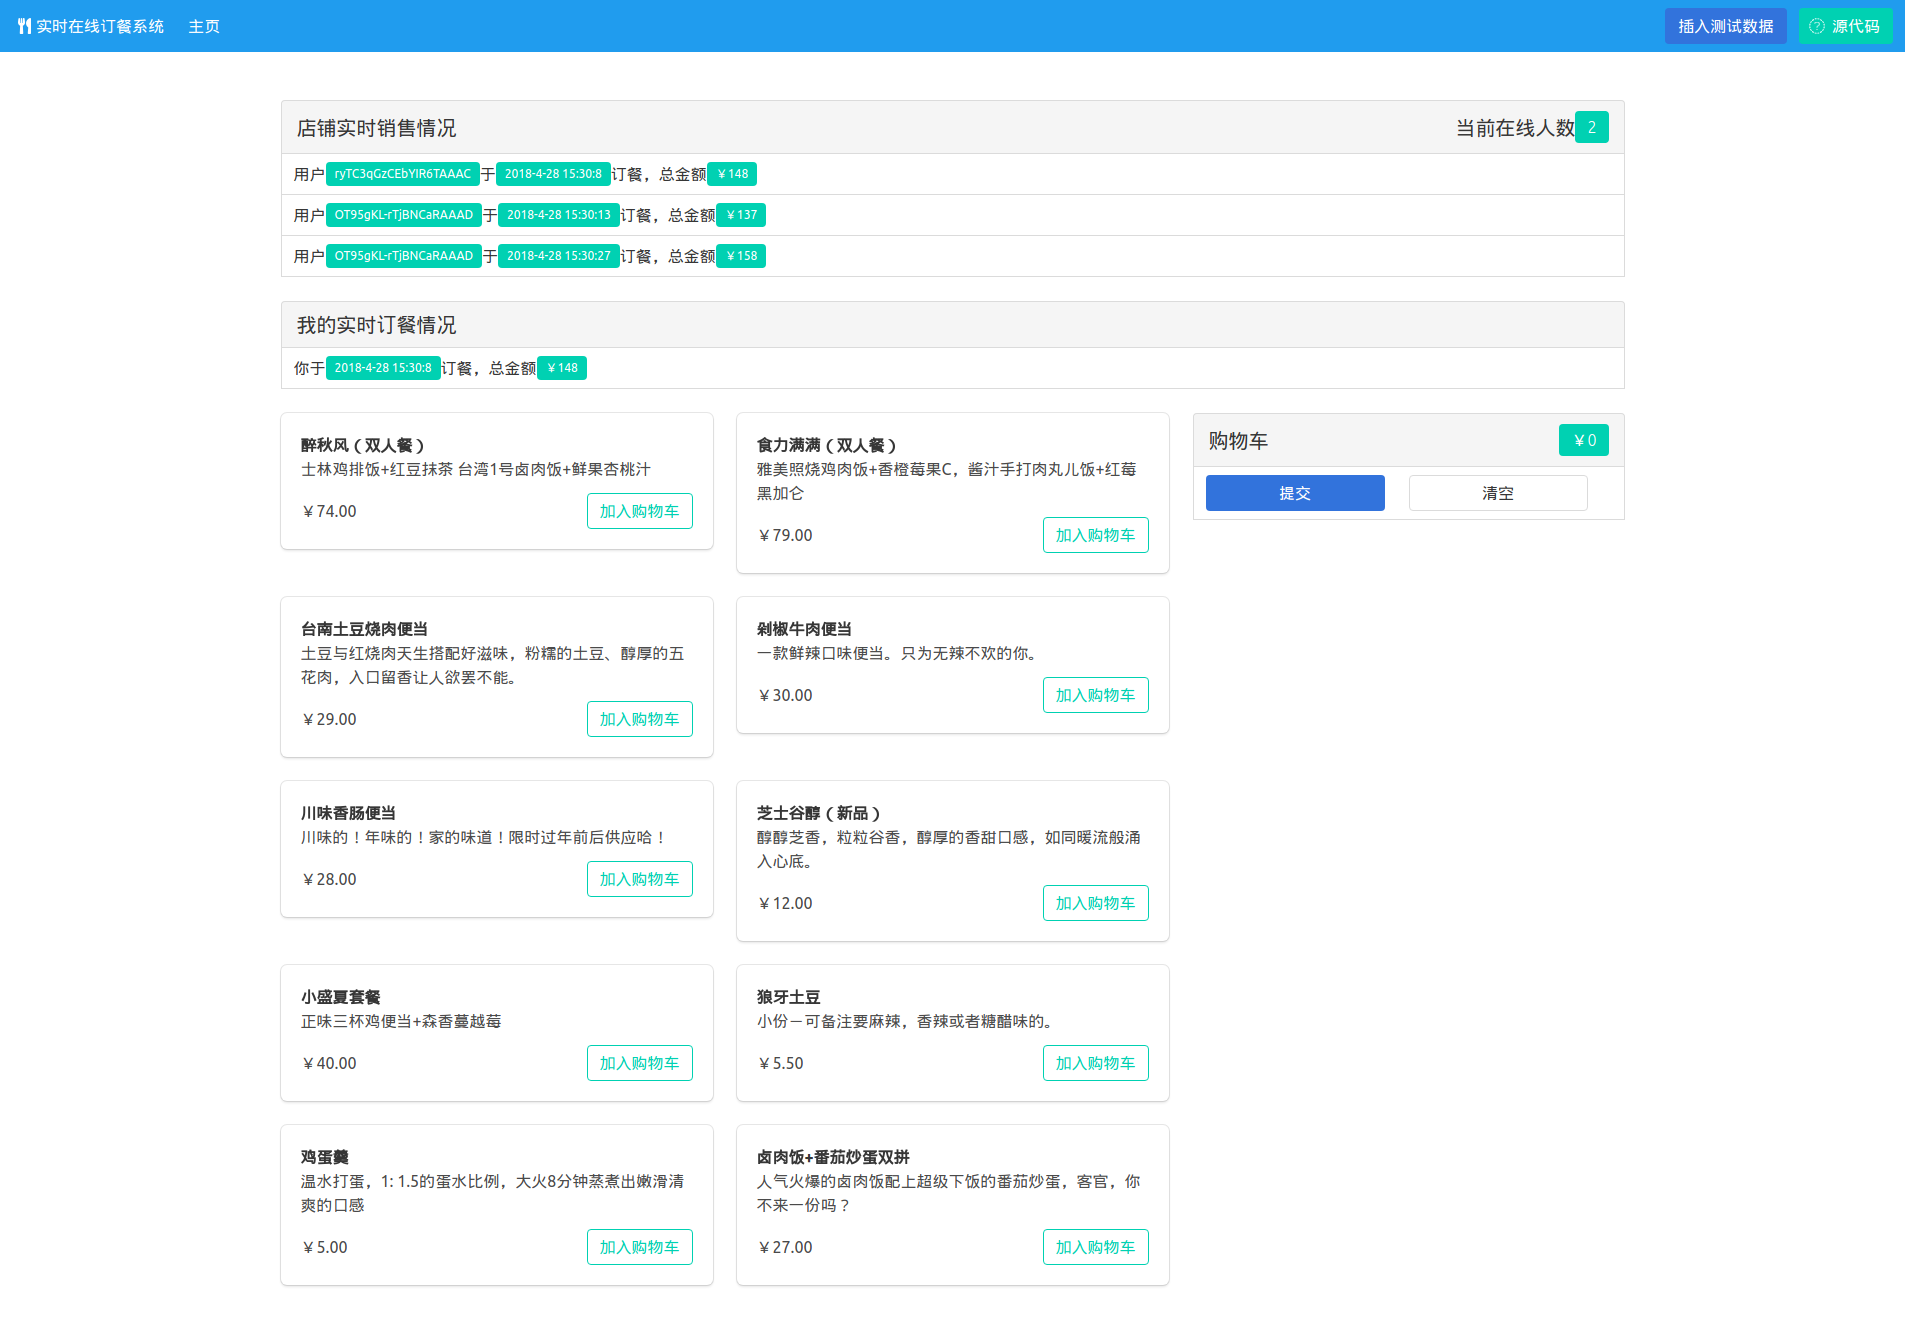Submit the cart with 提交
Image resolution: width=1905 pixels, height=1333 pixels.
coord(1295,493)
